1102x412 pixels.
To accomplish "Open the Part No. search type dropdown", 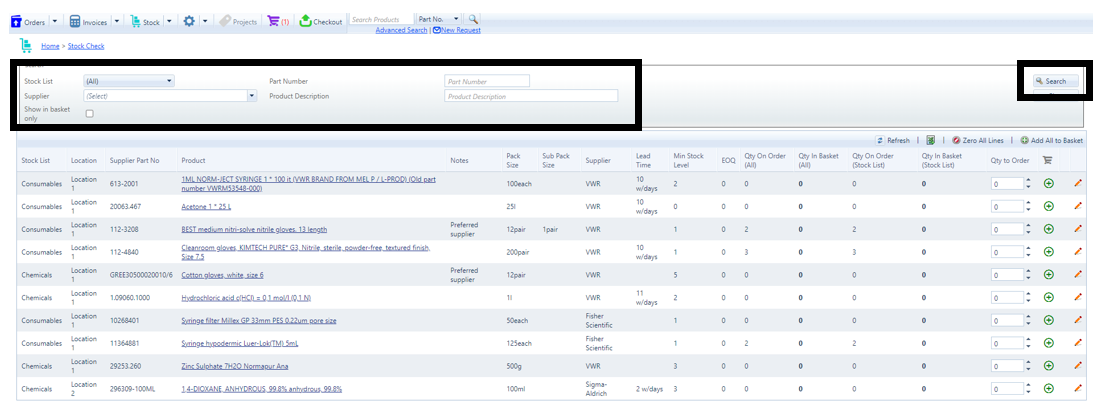I will 439,20.
